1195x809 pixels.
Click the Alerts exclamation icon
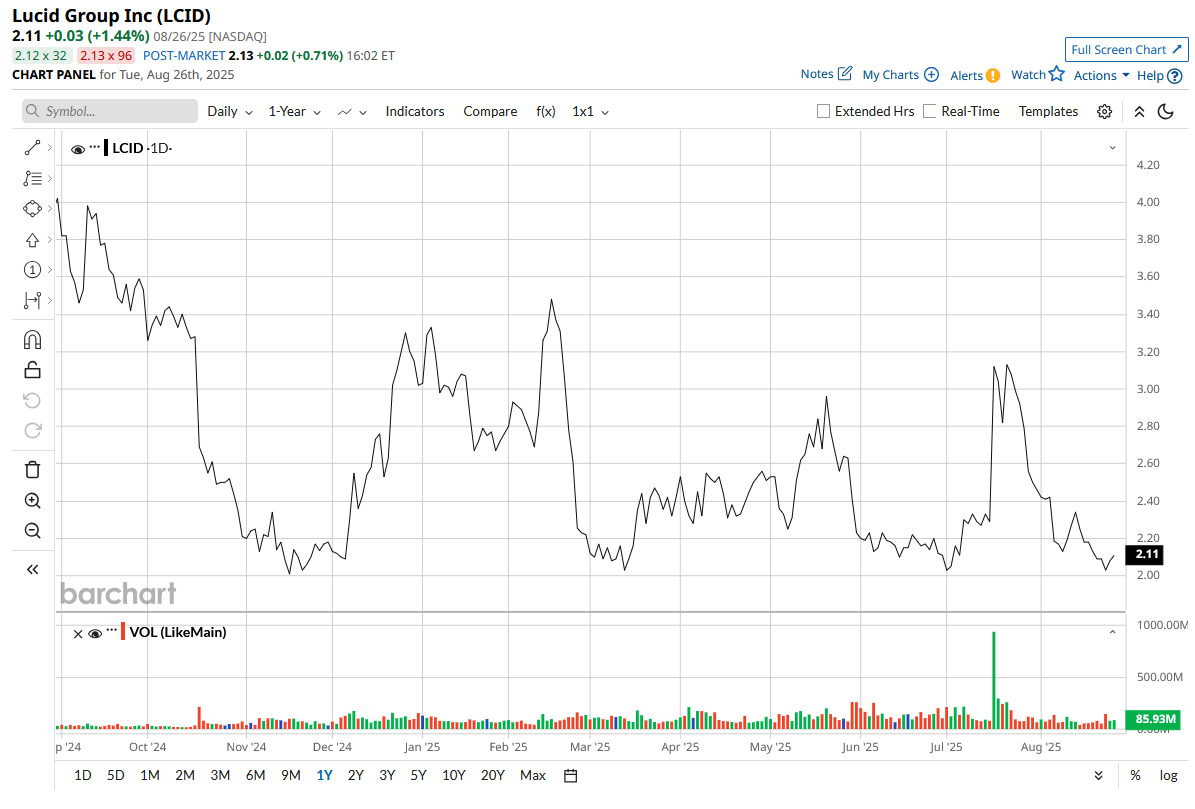992,75
